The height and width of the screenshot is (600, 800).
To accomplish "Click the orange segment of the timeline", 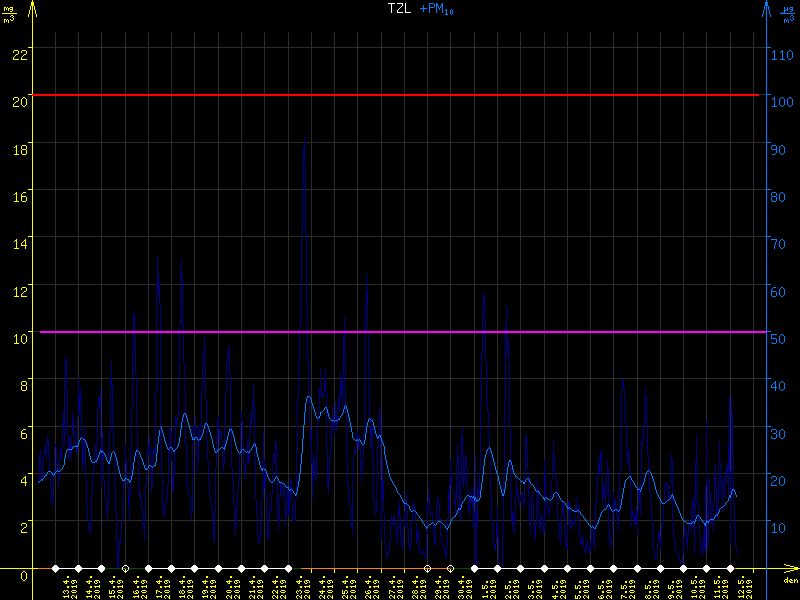I will pyautogui.click(x=360, y=568).
